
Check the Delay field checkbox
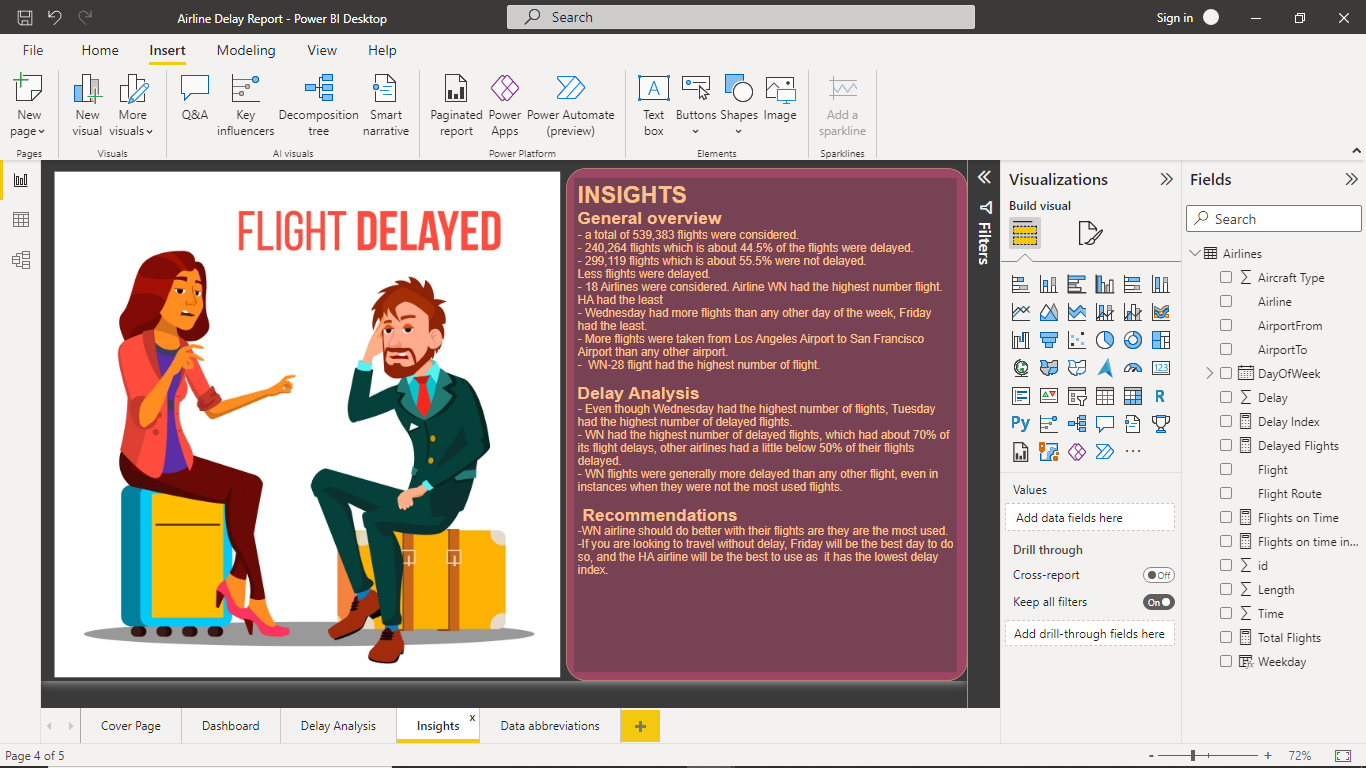(1225, 397)
